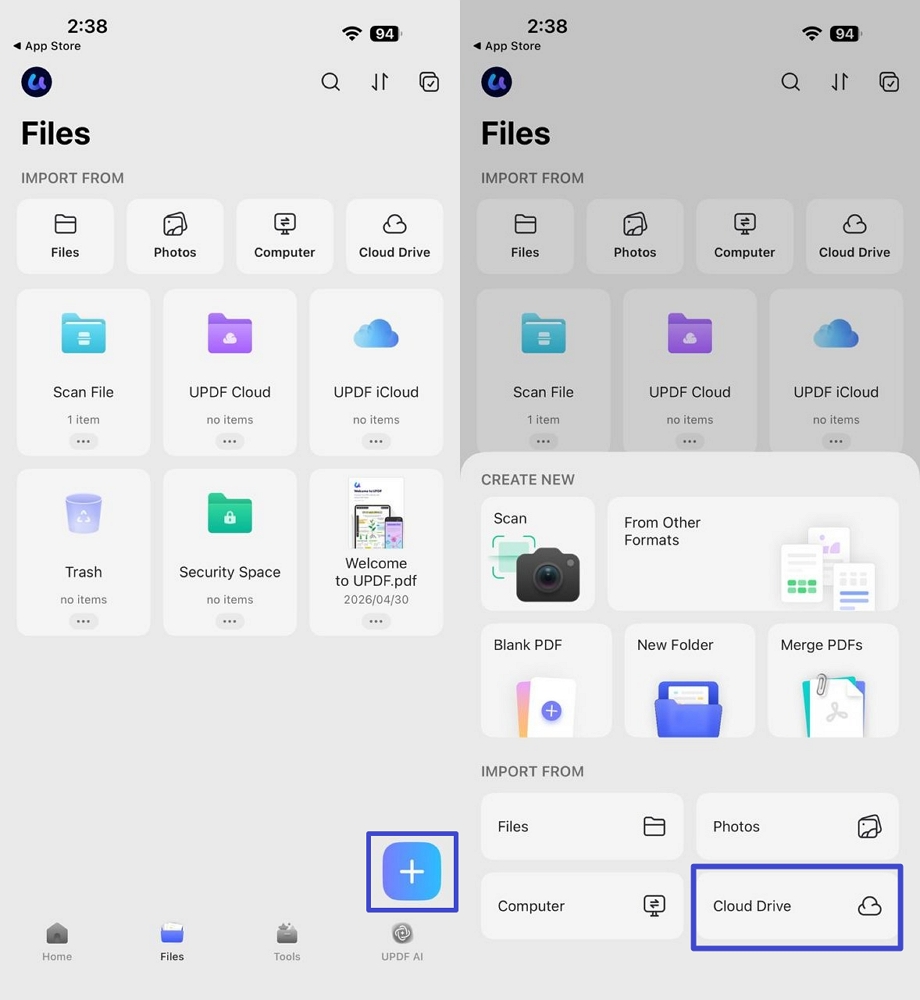Open Security Space folder in left screen
Screen dimensions: 920x1000
click(x=230, y=552)
